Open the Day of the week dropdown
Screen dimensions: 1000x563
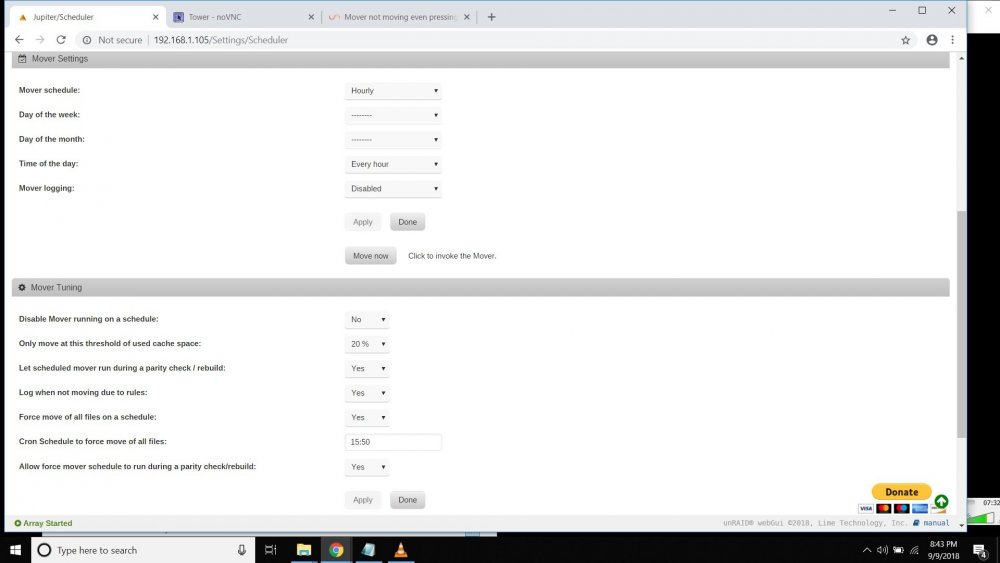click(393, 115)
